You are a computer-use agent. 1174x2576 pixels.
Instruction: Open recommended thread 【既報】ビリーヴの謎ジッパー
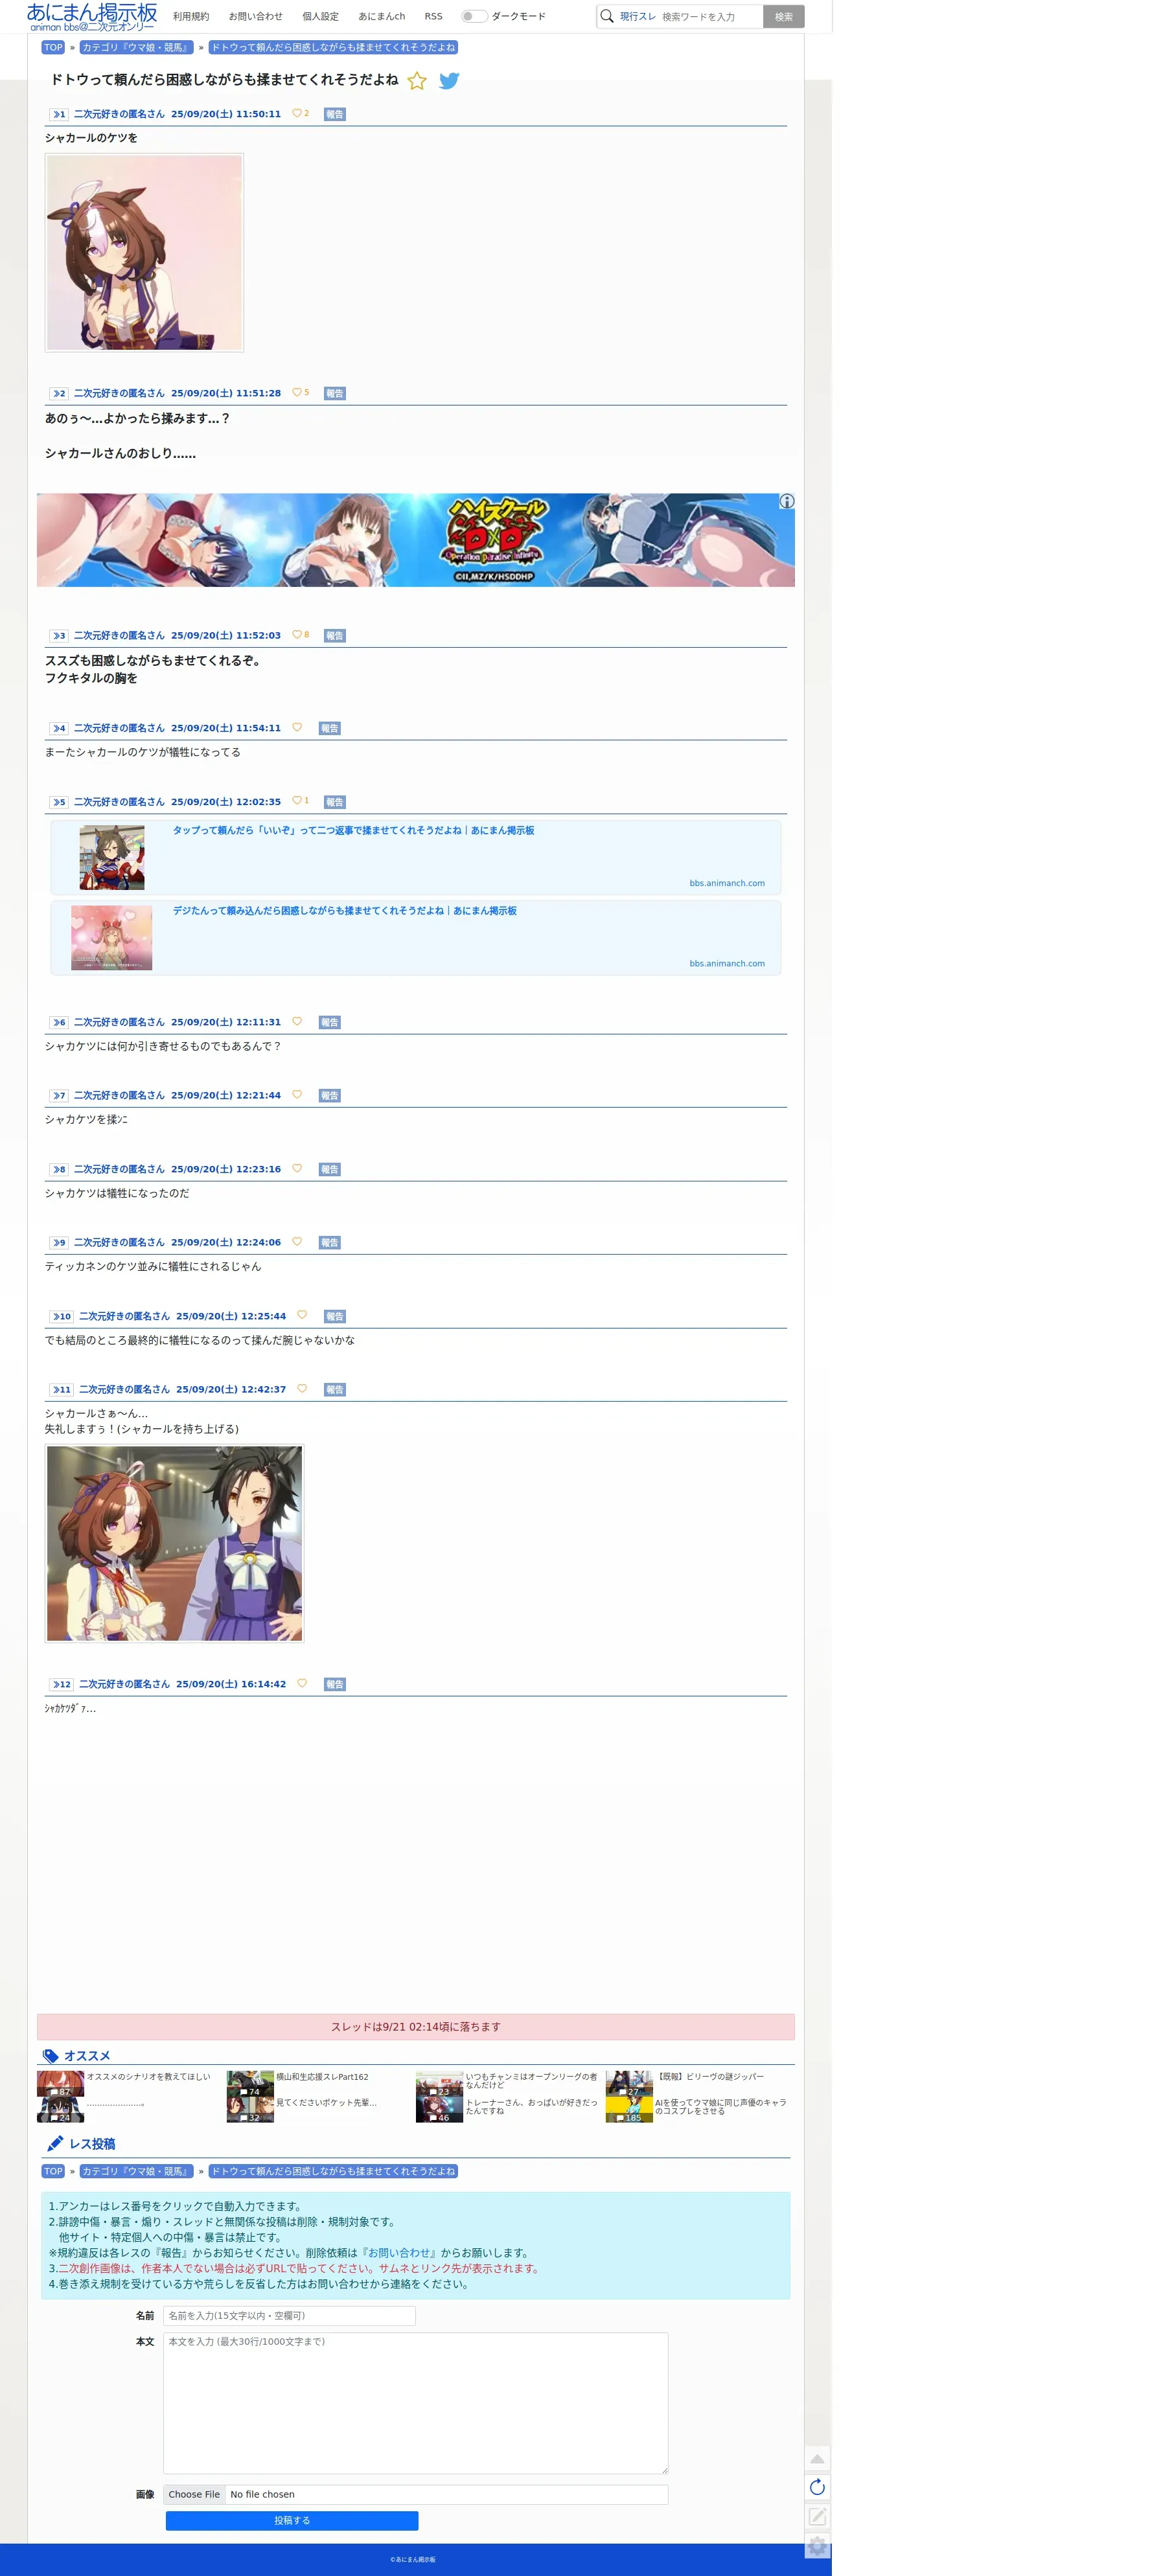pos(710,2077)
